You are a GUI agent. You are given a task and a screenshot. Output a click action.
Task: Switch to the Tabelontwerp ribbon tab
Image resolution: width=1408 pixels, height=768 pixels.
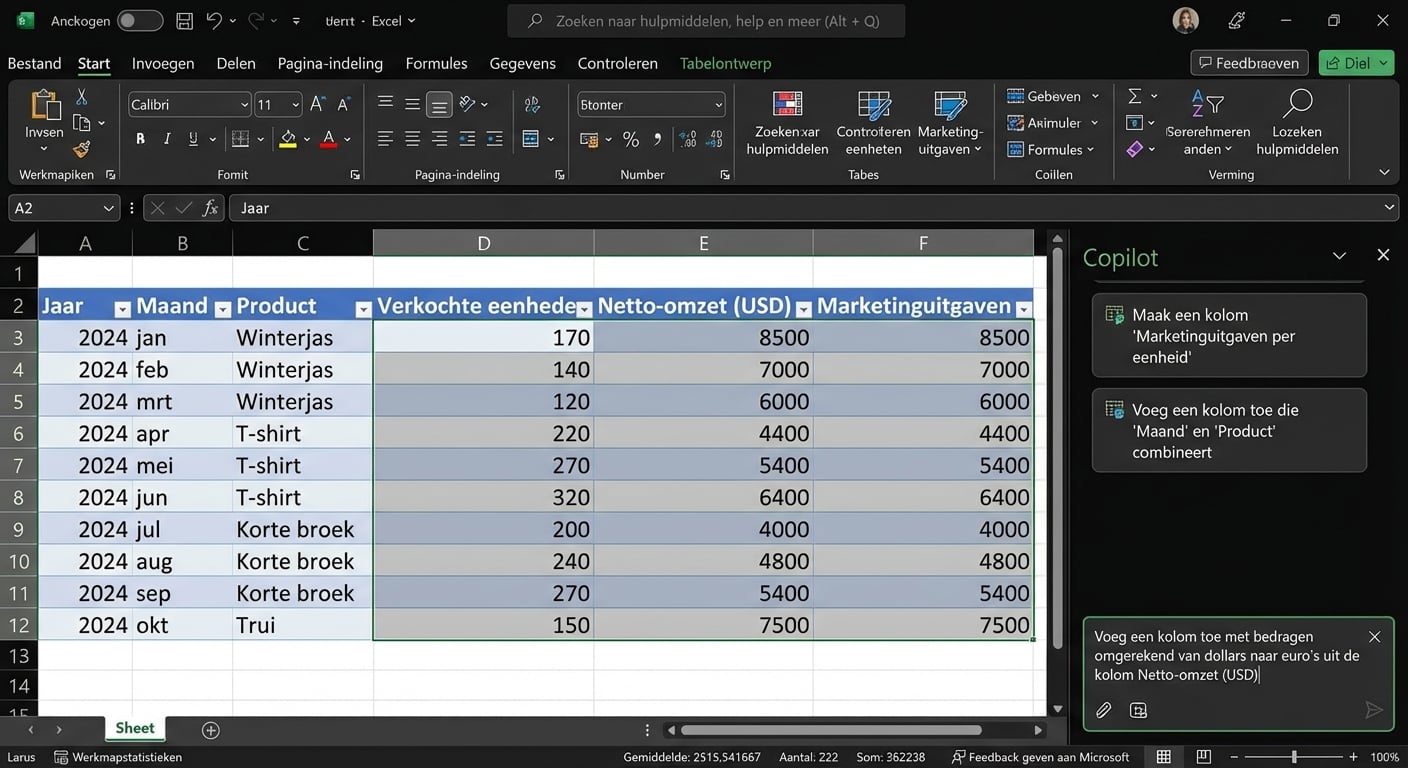(x=725, y=62)
